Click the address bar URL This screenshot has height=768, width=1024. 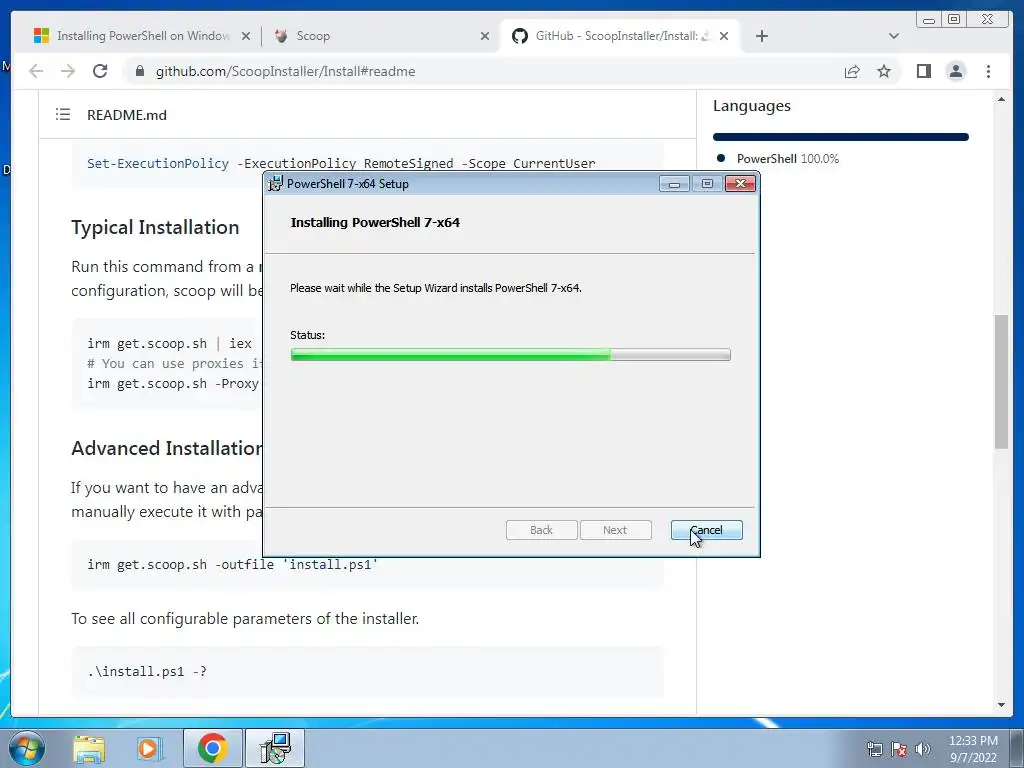pyautogui.click(x=285, y=71)
